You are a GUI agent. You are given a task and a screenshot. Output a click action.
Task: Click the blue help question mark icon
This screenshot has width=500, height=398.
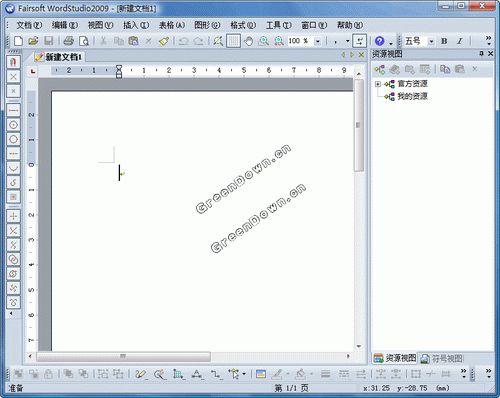pyautogui.click(x=379, y=41)
